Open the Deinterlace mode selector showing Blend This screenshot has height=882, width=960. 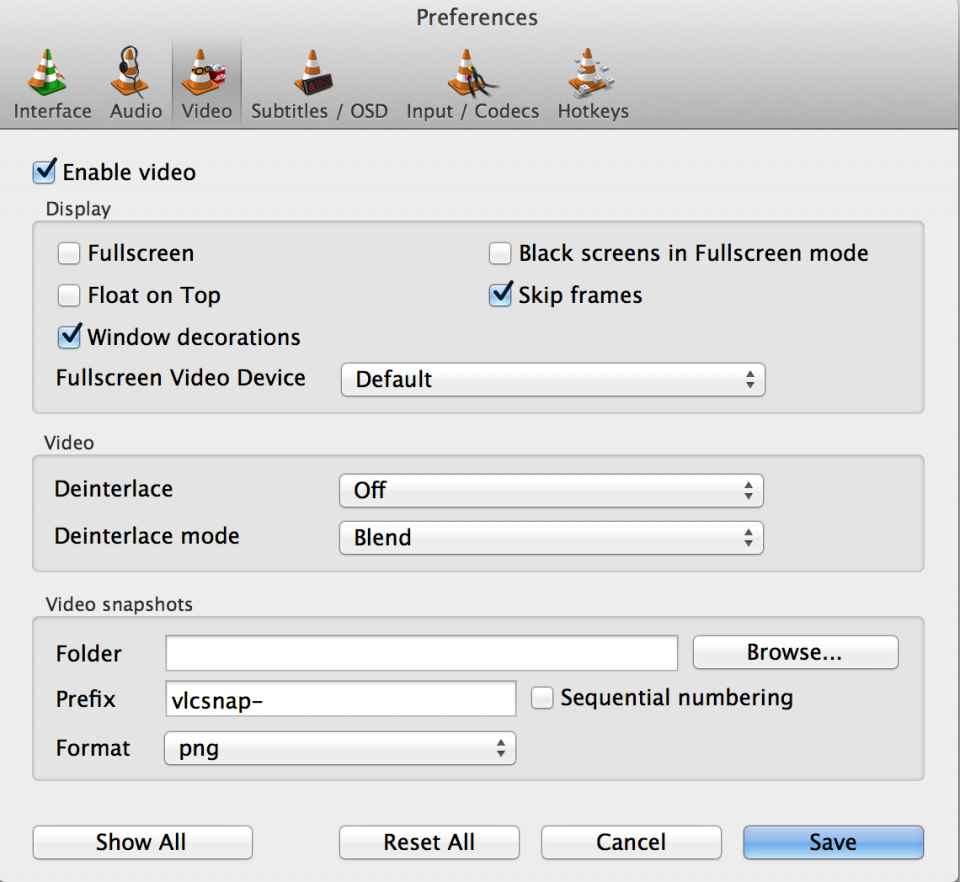coord(551,537)
